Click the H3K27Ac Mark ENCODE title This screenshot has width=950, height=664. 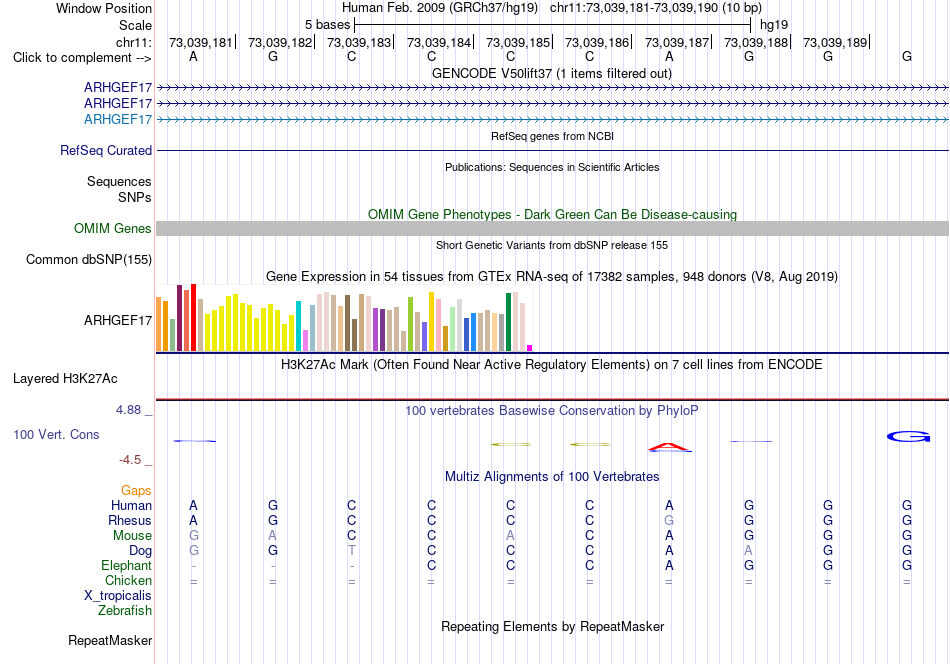pyautogui.click(x=552, y=365)
